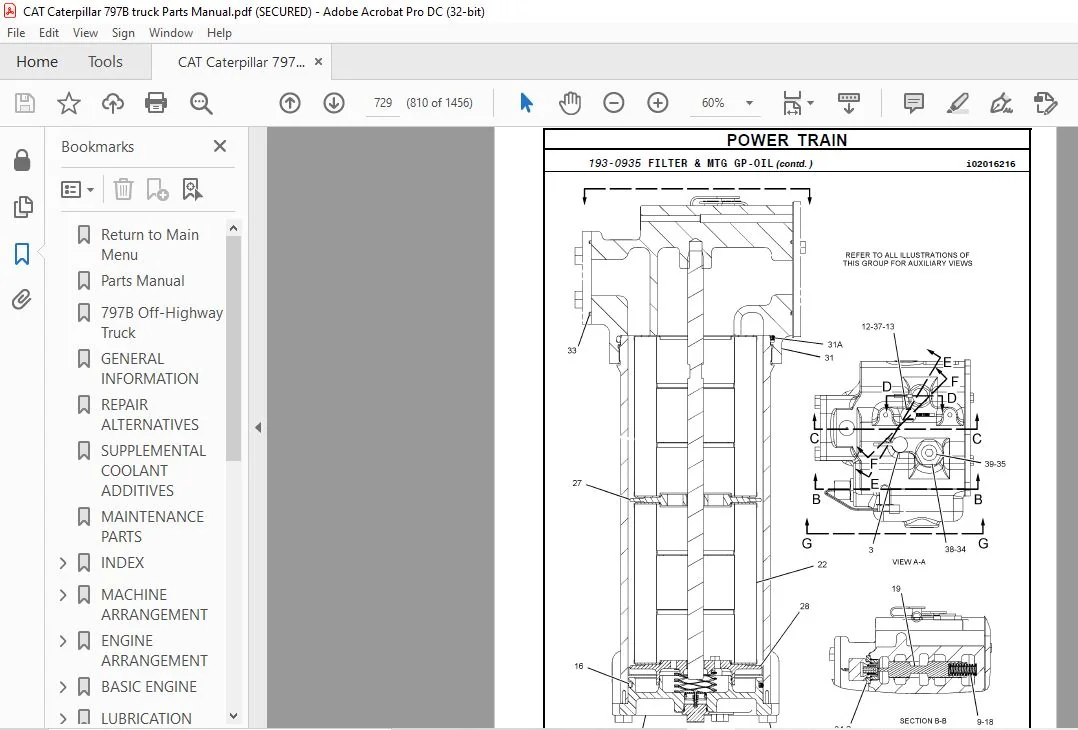Viewport: 1078px width, 730px height.
Task: Select the CAT Caterpillar 797 document tab
Action: tap(241, 62)
